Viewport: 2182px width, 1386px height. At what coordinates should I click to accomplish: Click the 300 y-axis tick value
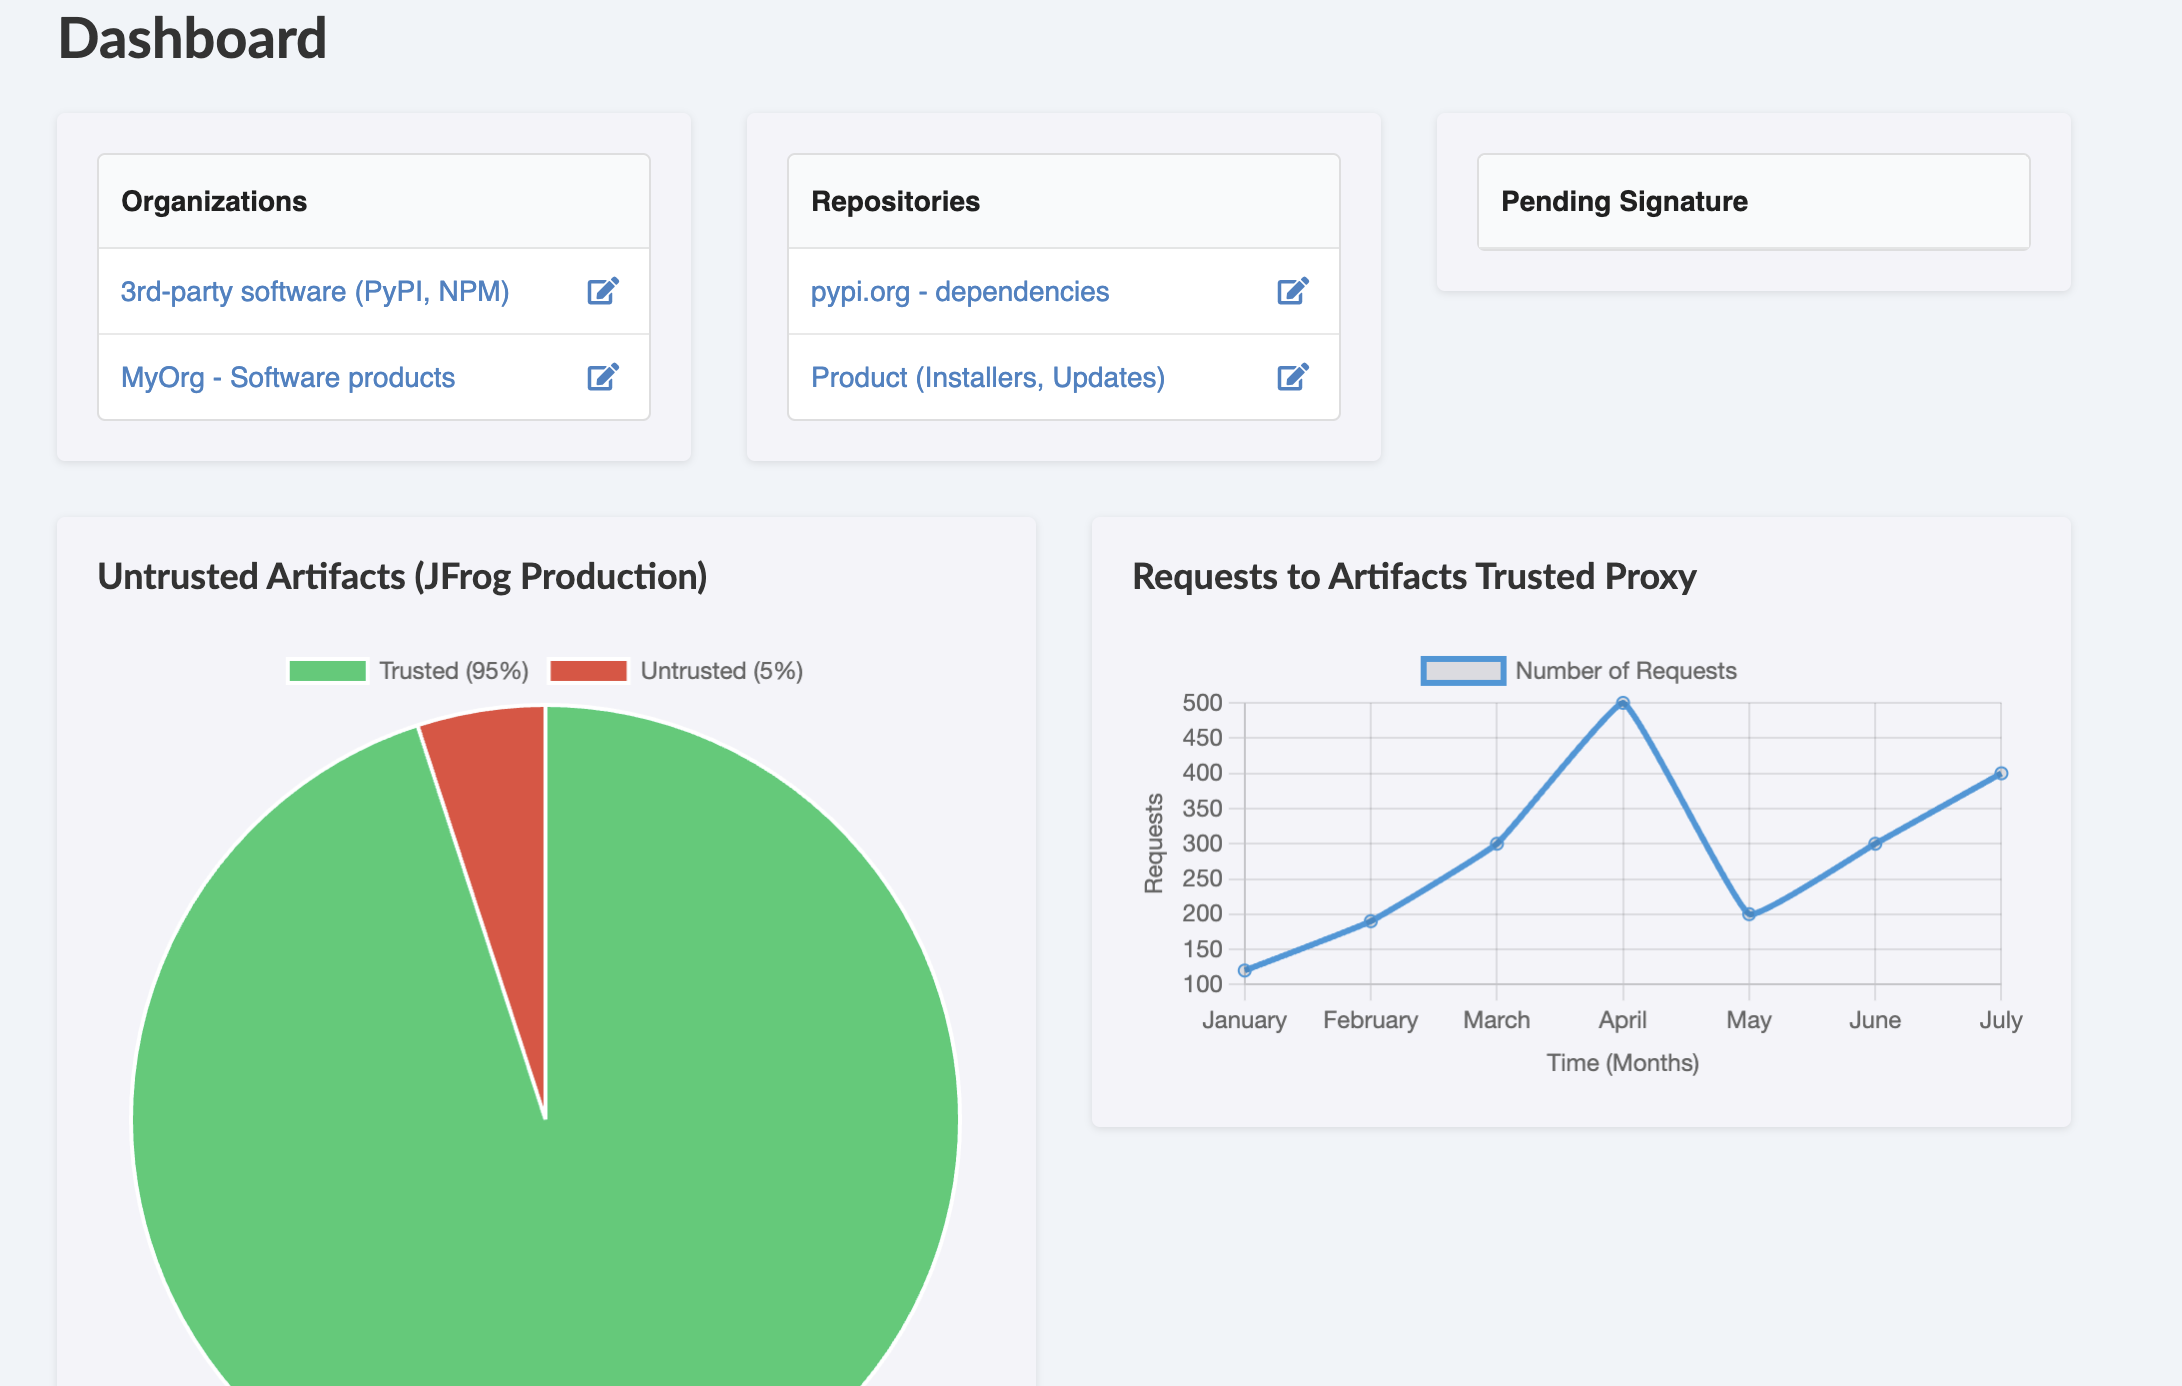[x=1202, y=843]
